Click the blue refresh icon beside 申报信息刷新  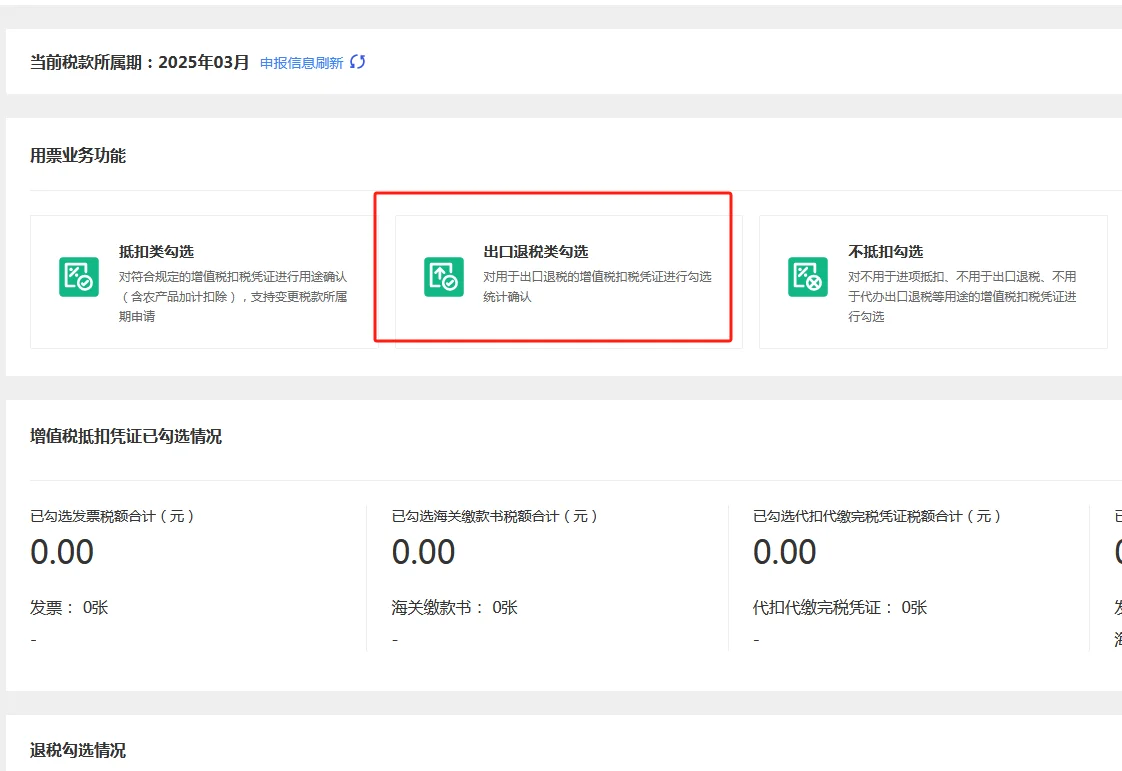tap(357, 61)
